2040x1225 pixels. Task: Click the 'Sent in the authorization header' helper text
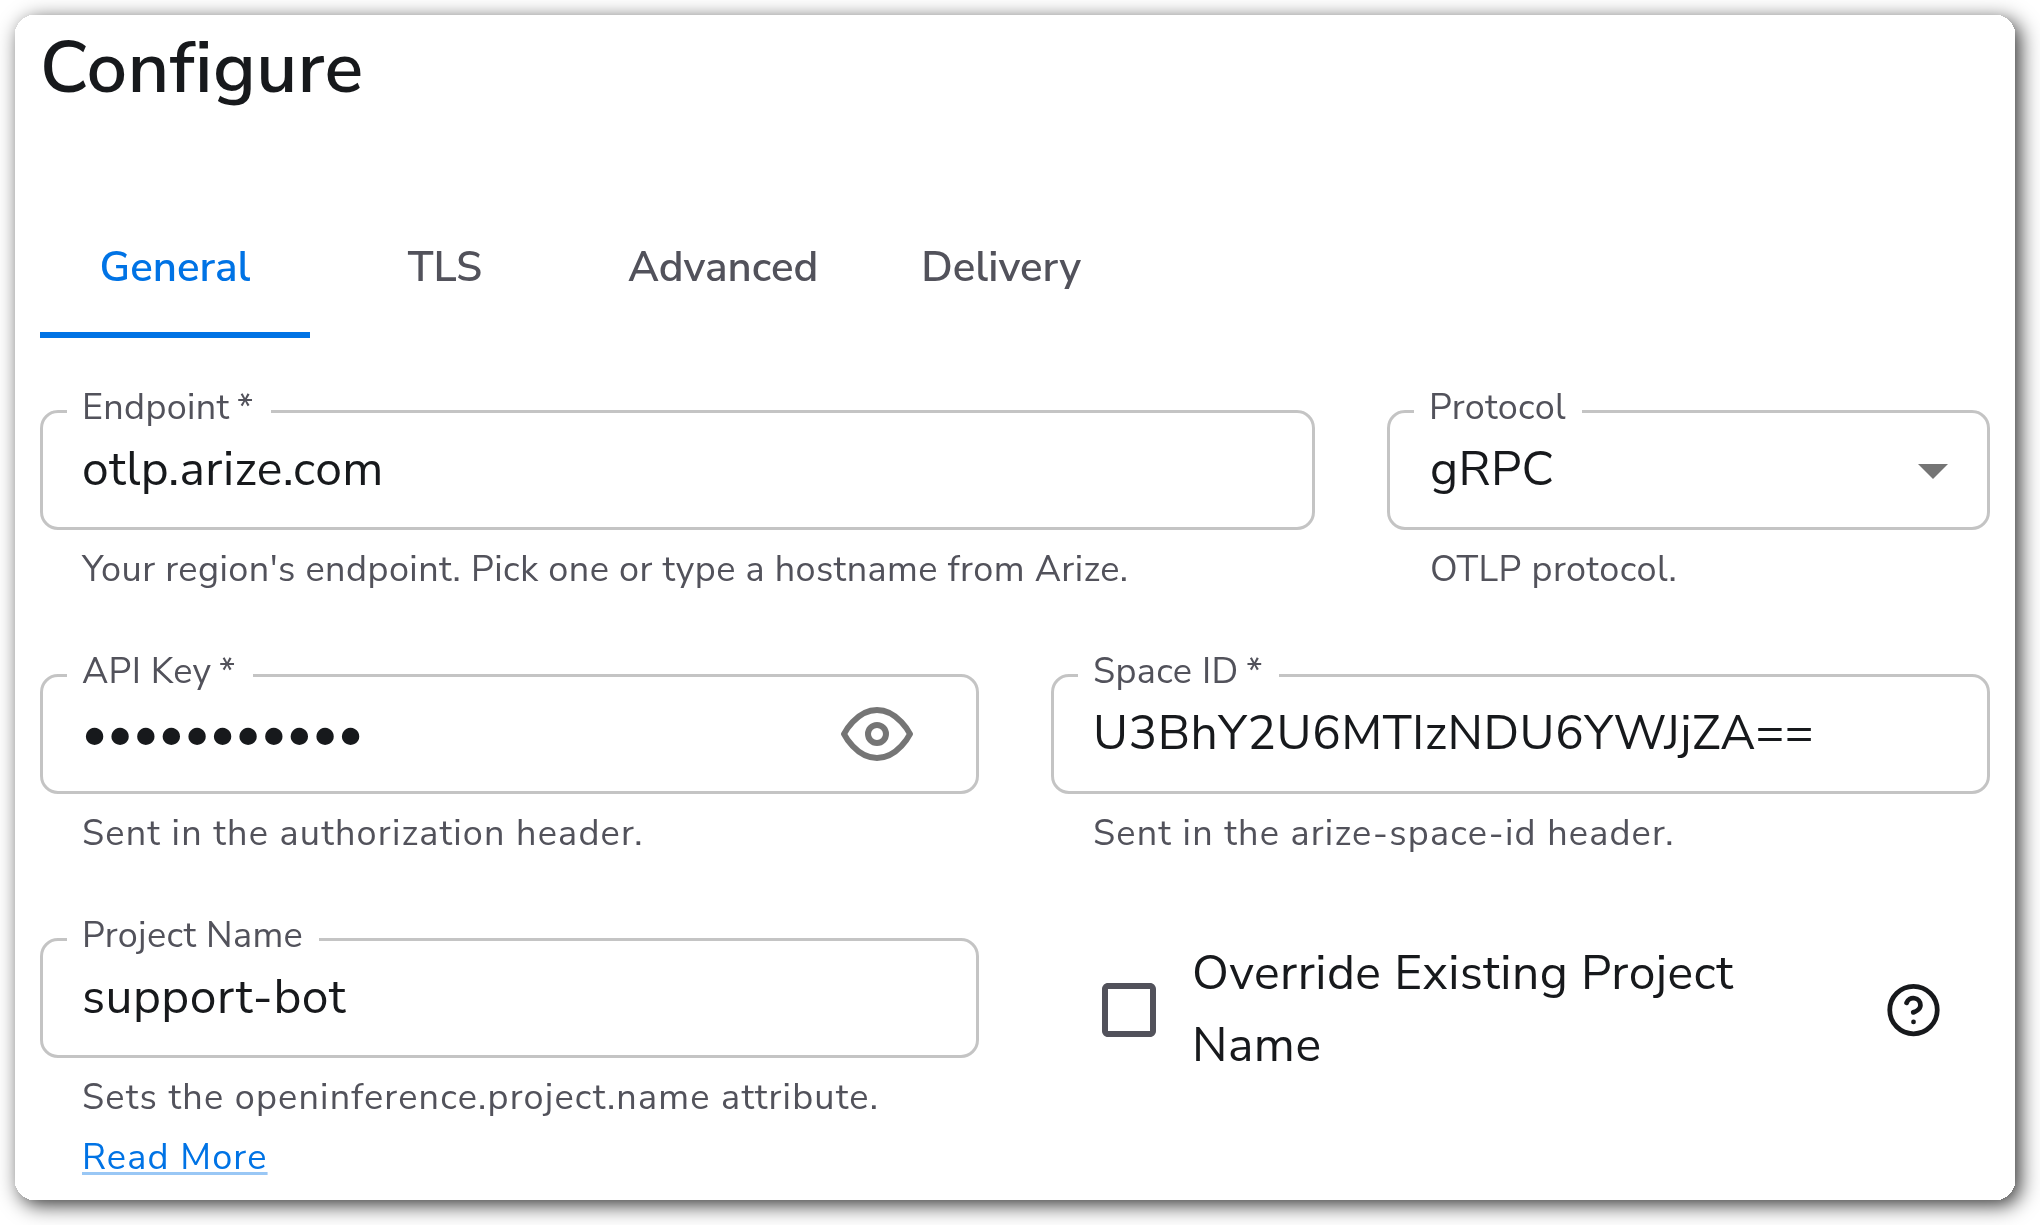point(362,833)
